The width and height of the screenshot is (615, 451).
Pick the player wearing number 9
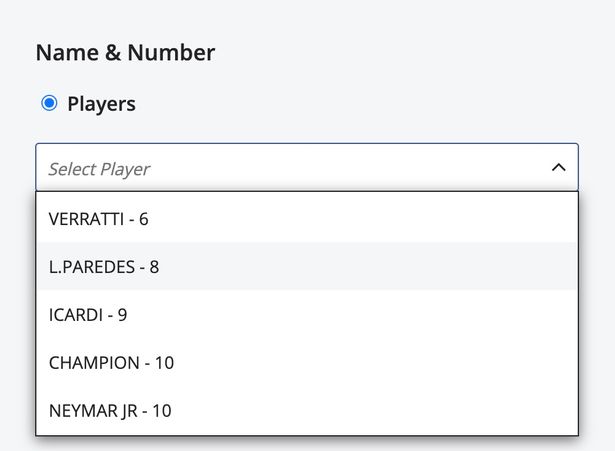point(88,315)
